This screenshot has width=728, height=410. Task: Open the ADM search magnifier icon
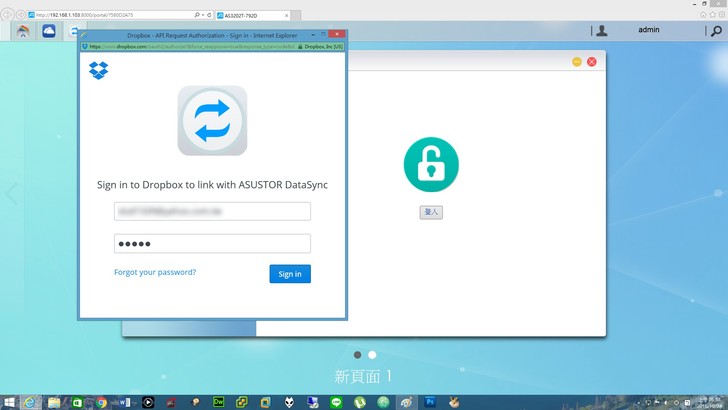(x=716, y=31)
